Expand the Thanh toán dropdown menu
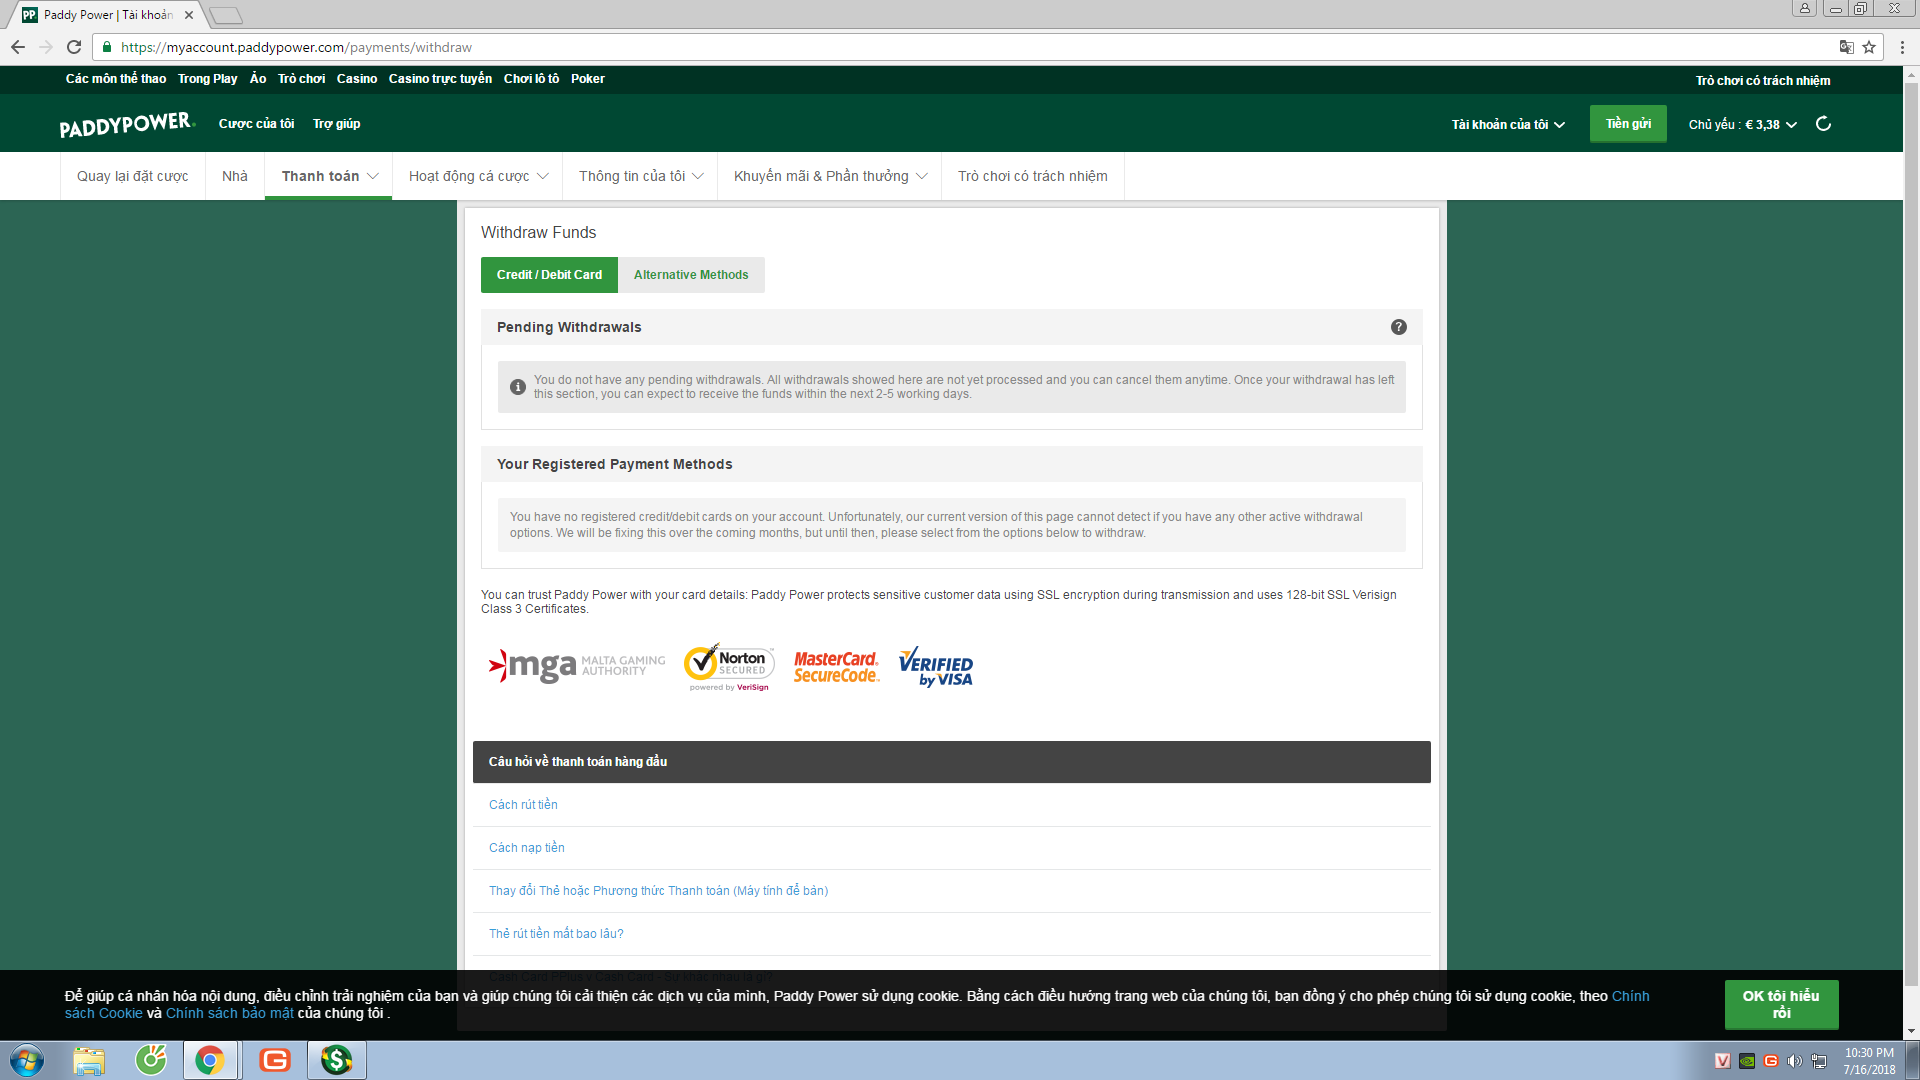This screenshot has height=1080, width=1920. coord(329,176)
